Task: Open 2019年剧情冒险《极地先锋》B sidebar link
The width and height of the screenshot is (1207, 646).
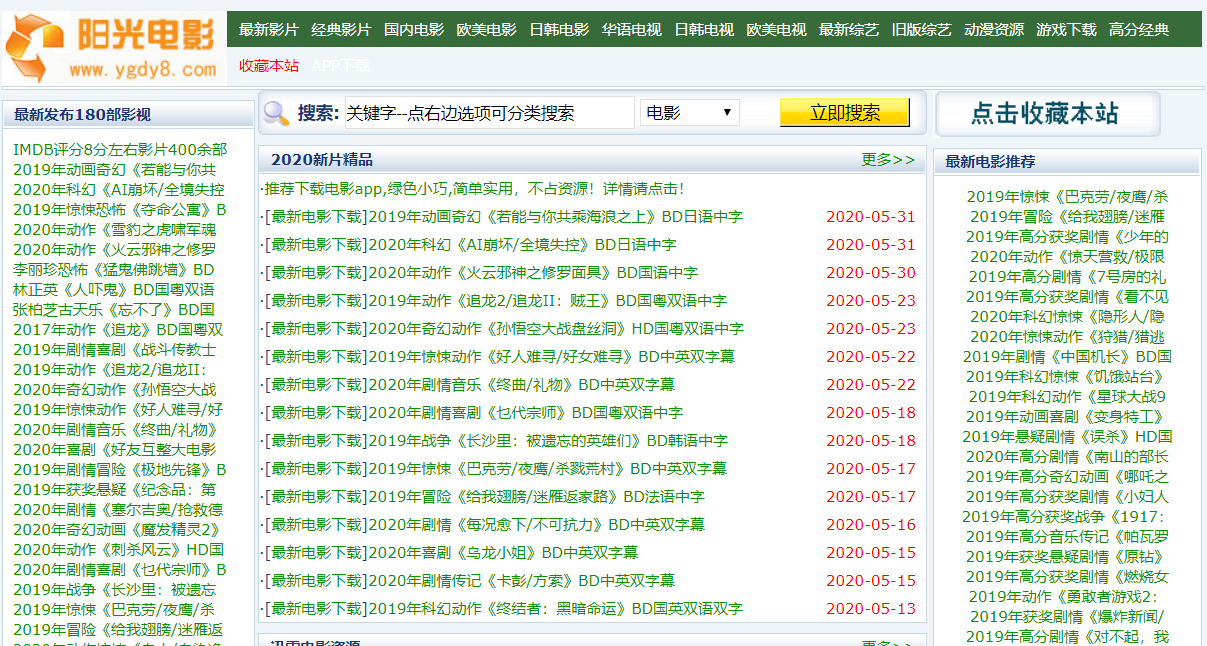Action: 120,469
